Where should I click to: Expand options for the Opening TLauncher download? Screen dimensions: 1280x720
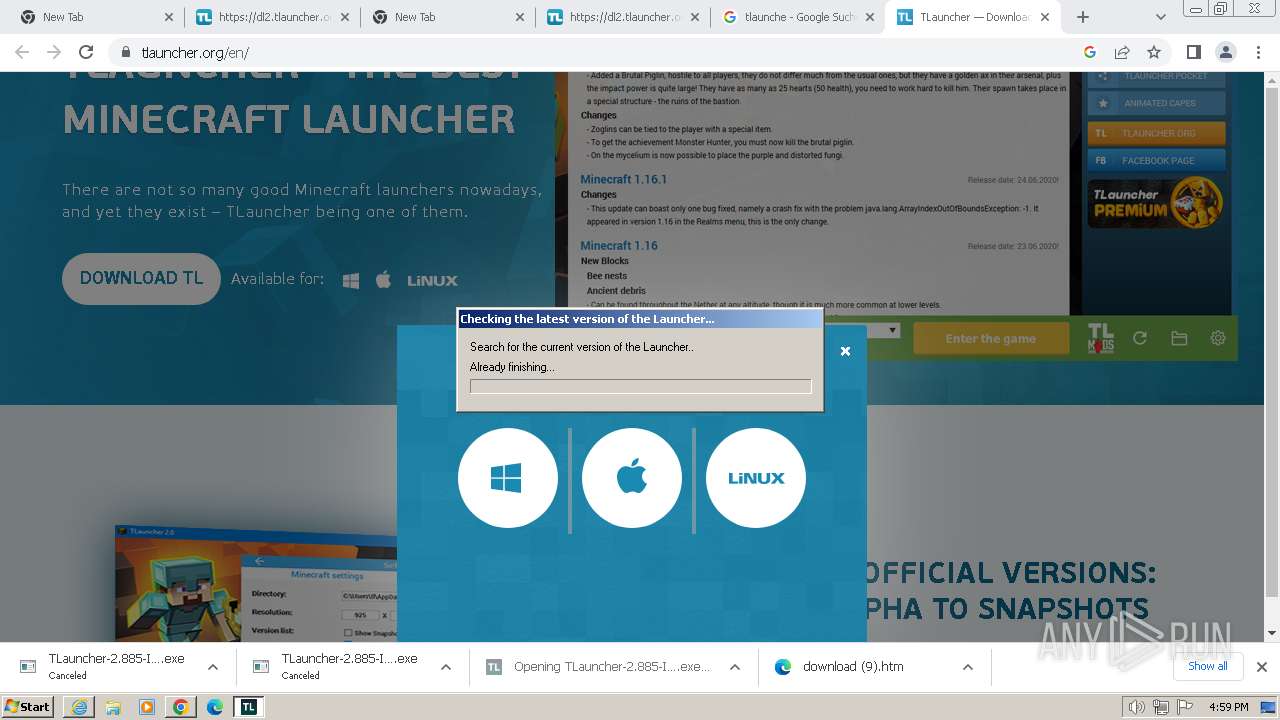tap(735, 667)
